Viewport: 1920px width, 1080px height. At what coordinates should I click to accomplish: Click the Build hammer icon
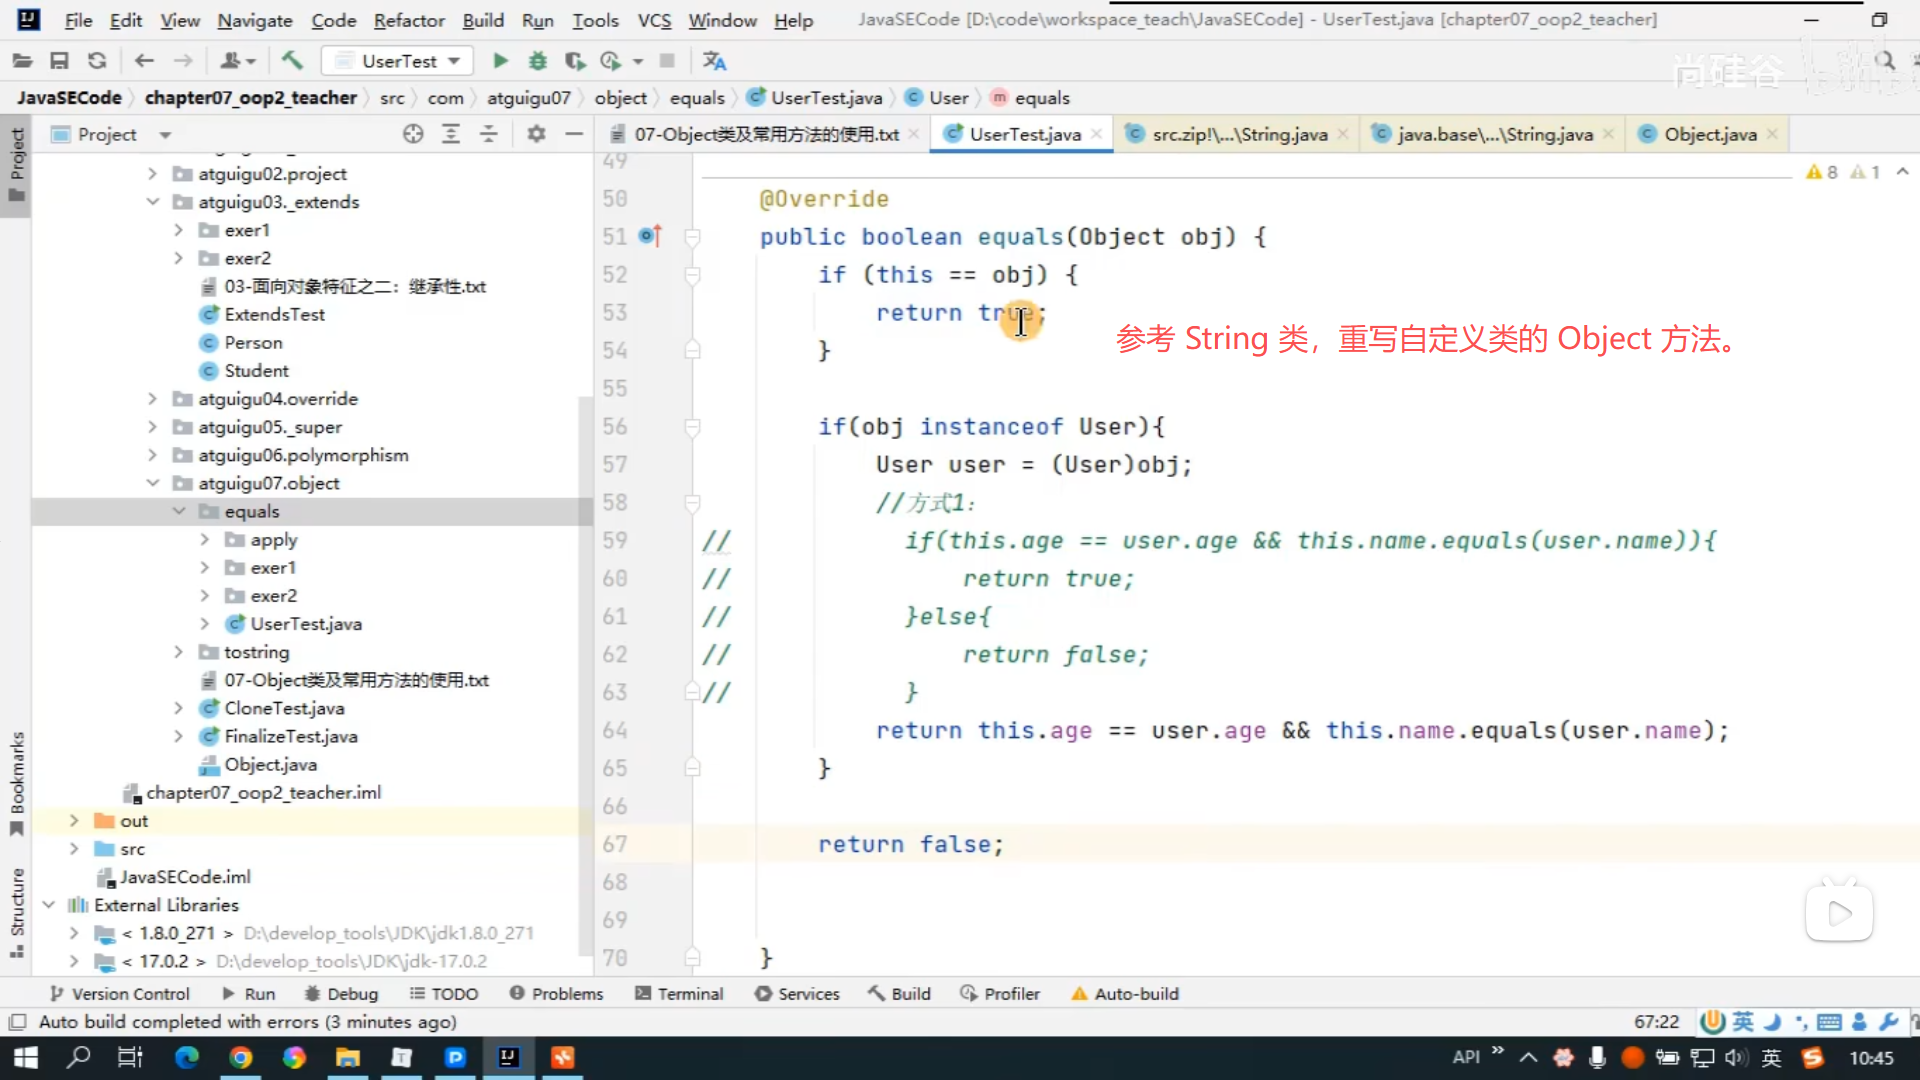click(292, 61)
